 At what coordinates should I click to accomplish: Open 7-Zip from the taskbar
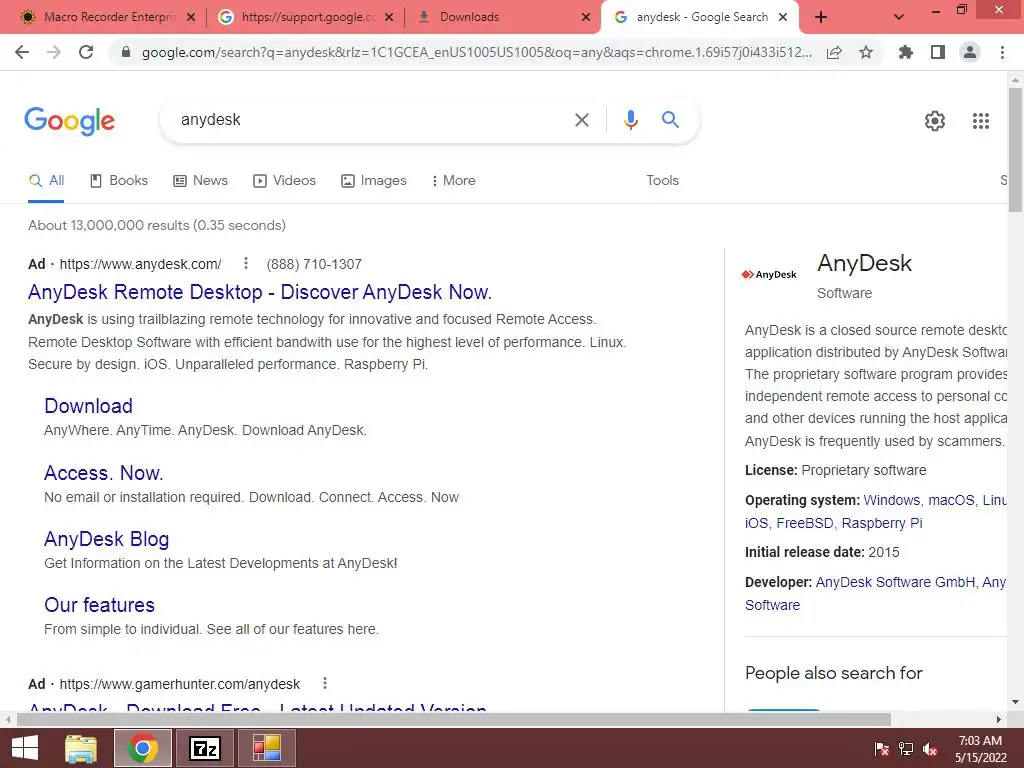pos(204,748)
